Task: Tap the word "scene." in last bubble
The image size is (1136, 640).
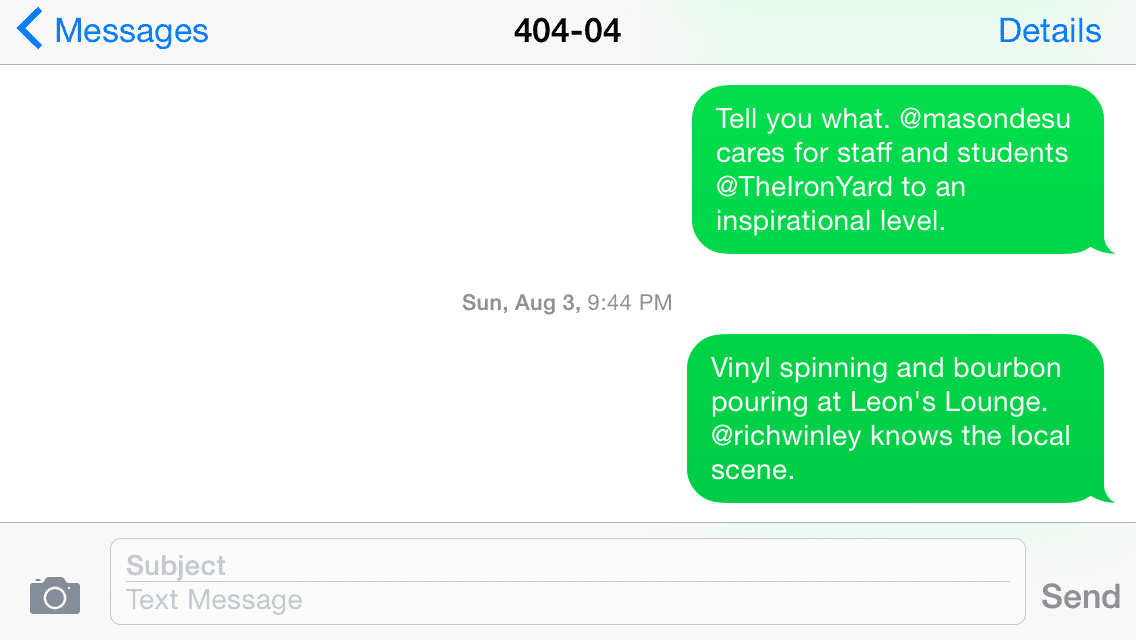Action: pos(752,470)
